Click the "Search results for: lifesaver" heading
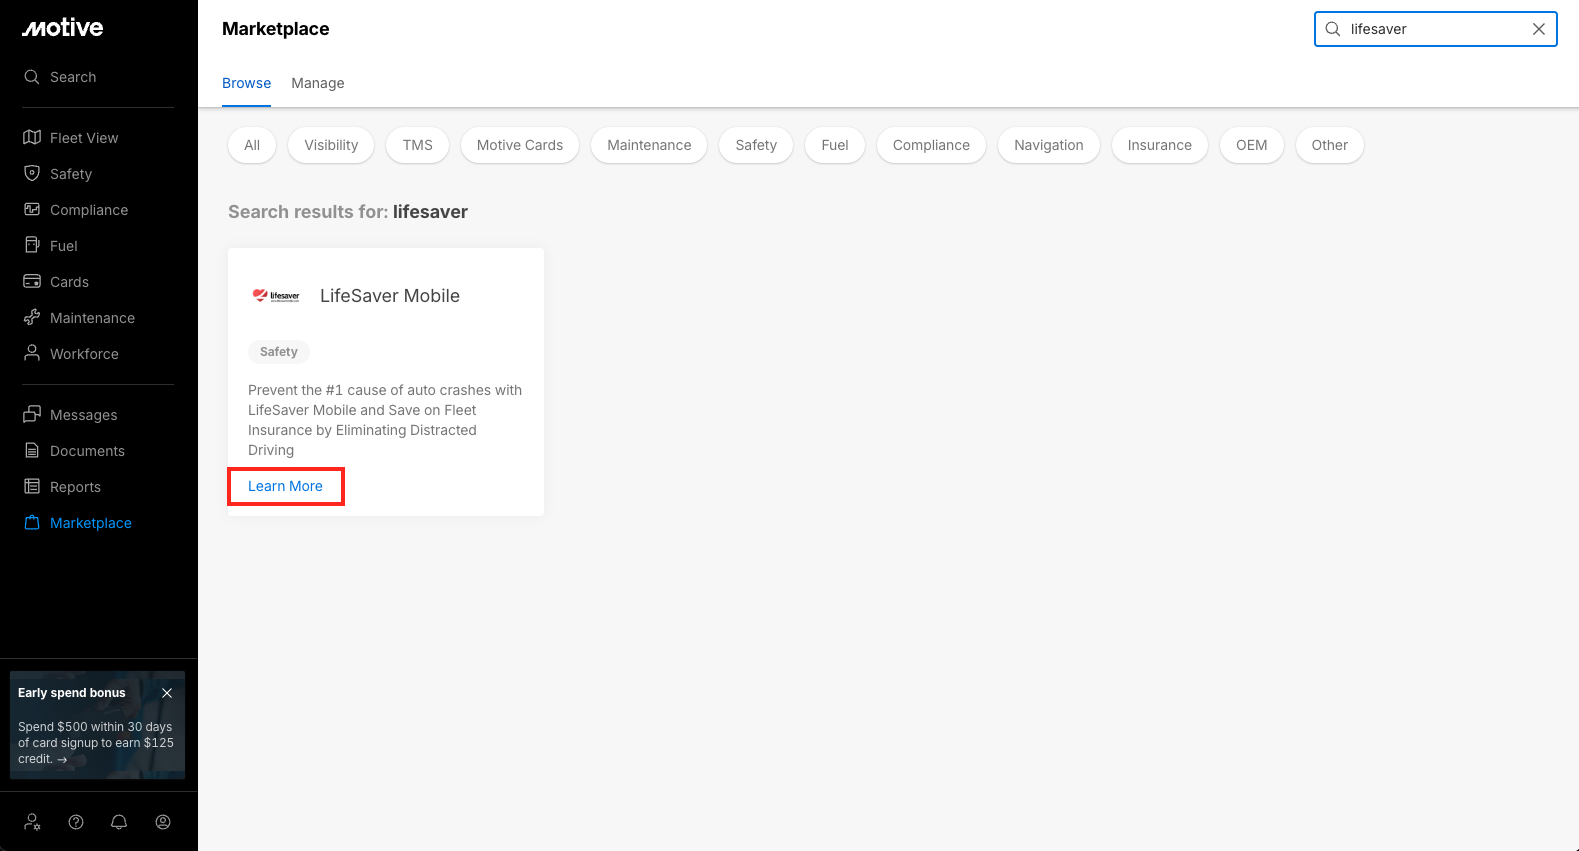The height and width of the screenshot is (851, 1579). pyautogui.click(x=348, y=212)
